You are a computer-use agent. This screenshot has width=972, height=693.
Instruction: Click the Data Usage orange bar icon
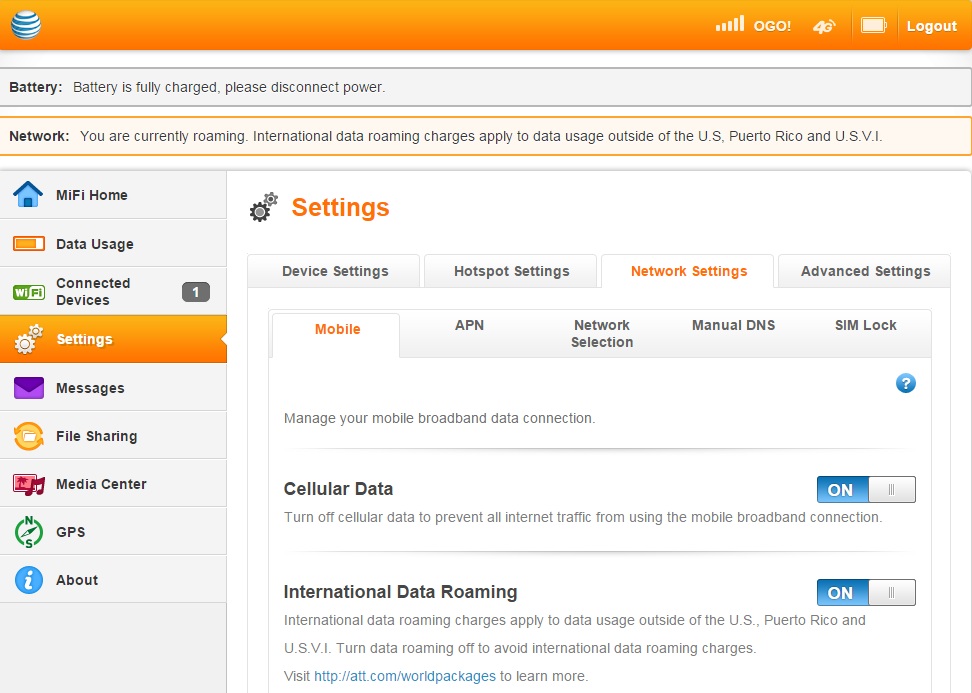29,243
